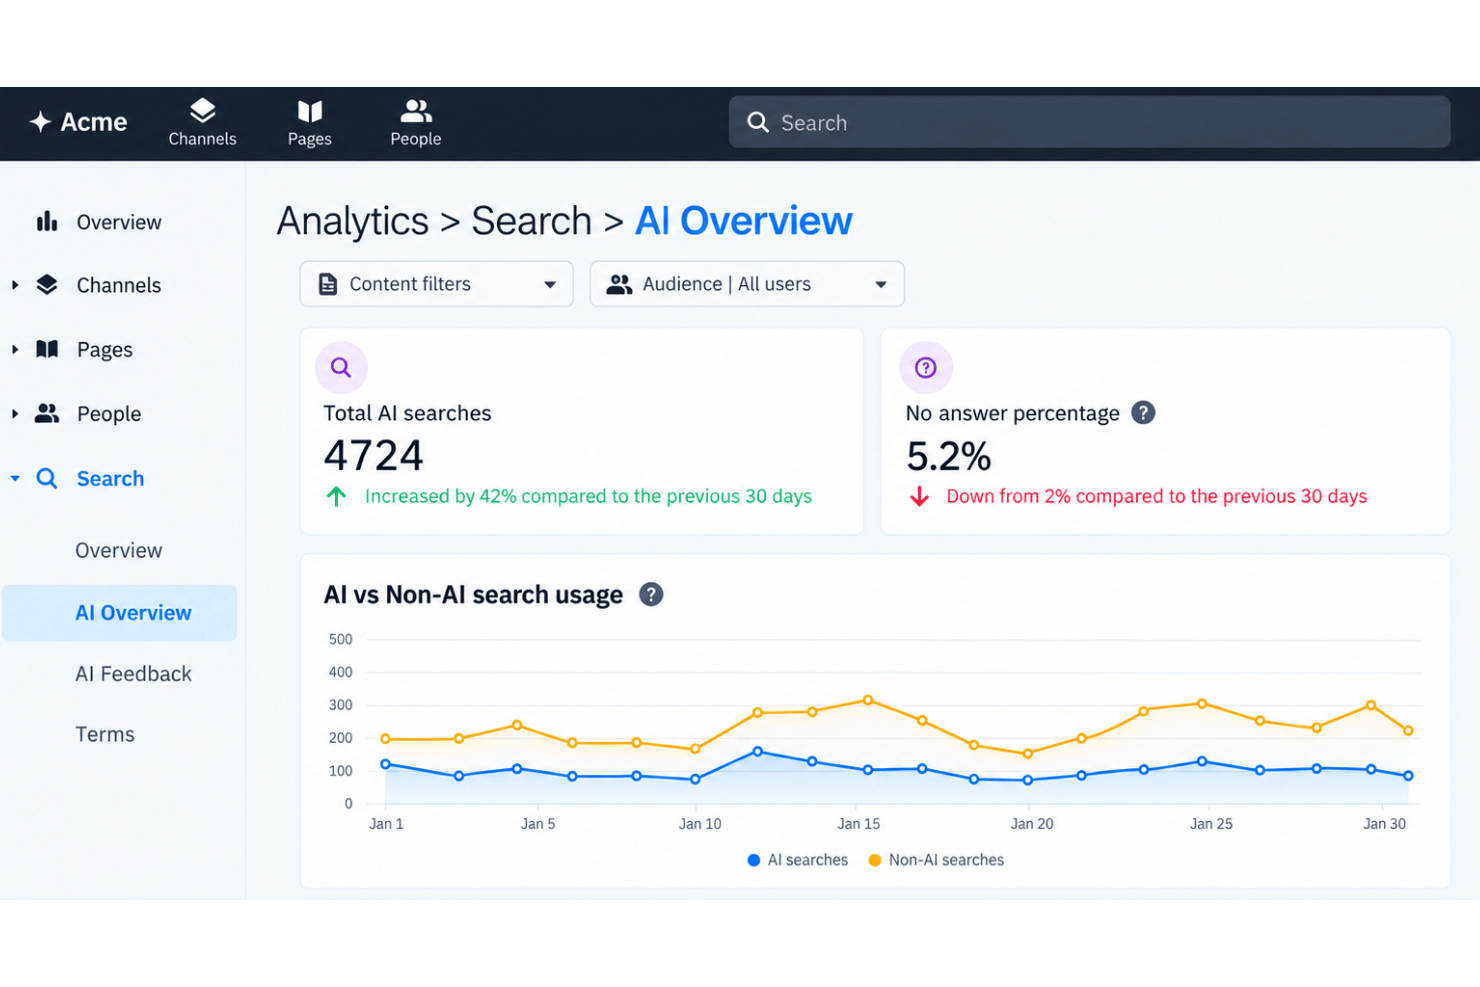This screenshot has width=1480, height=987.
Task: Click the 5.2% no answer value
Action: coord(948,457)
